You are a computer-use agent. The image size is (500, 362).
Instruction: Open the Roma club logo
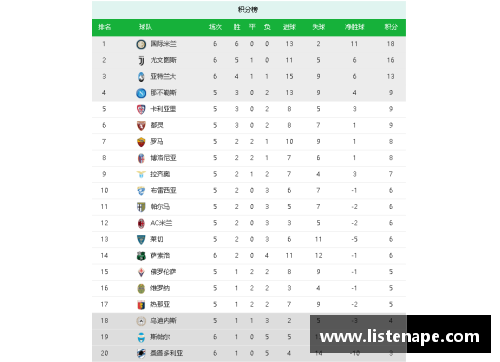[x=141, y=142]
